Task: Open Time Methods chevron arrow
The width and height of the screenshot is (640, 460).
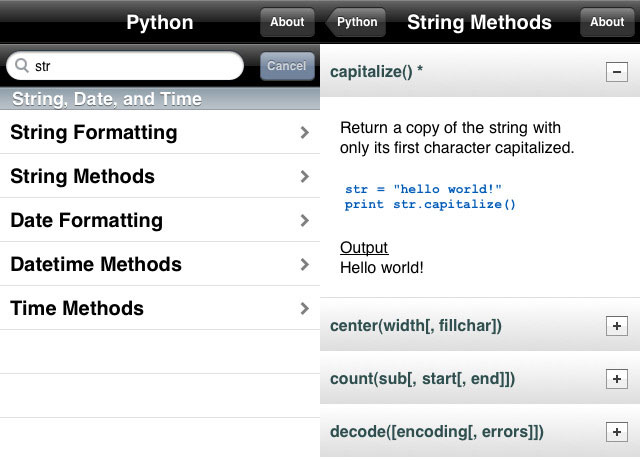Action: click(x=304, y=309)
